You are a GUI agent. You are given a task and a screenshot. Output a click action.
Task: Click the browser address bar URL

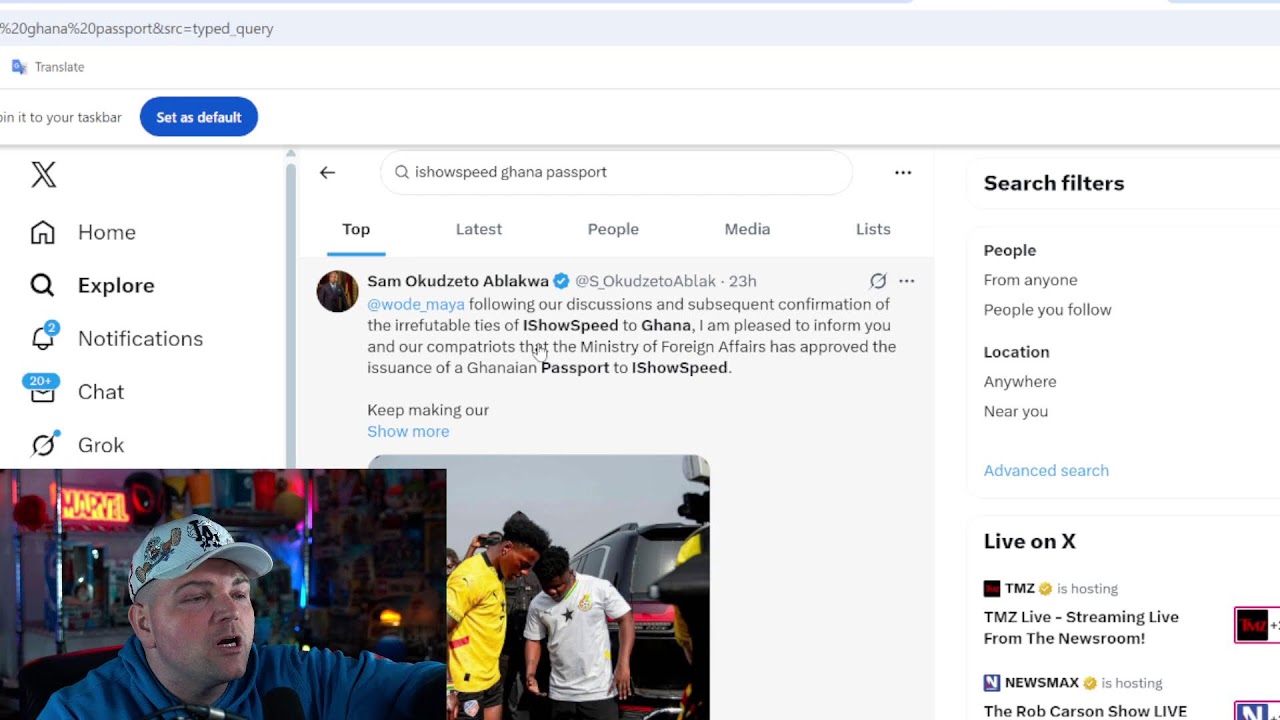(x=137, y=29)
